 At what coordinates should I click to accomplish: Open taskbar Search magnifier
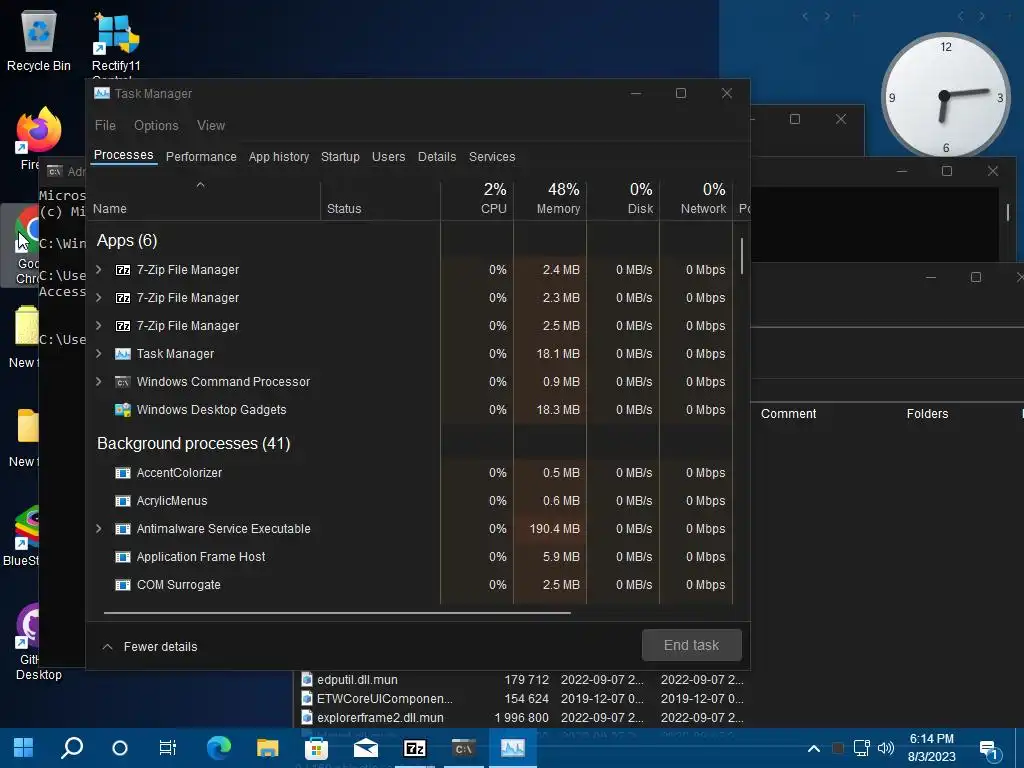[72, 748]
